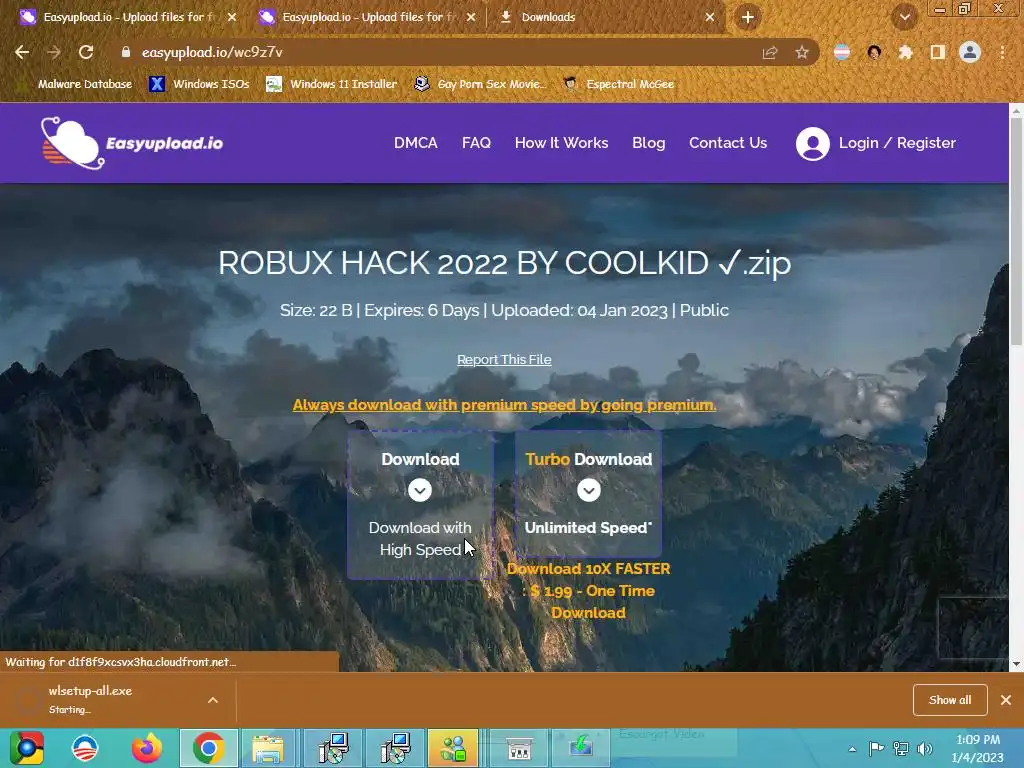Viewport: 1024px width, 768px height.
Task: Click the Turbo Download box
Action: pyautogui.click(x=588, y=493)
